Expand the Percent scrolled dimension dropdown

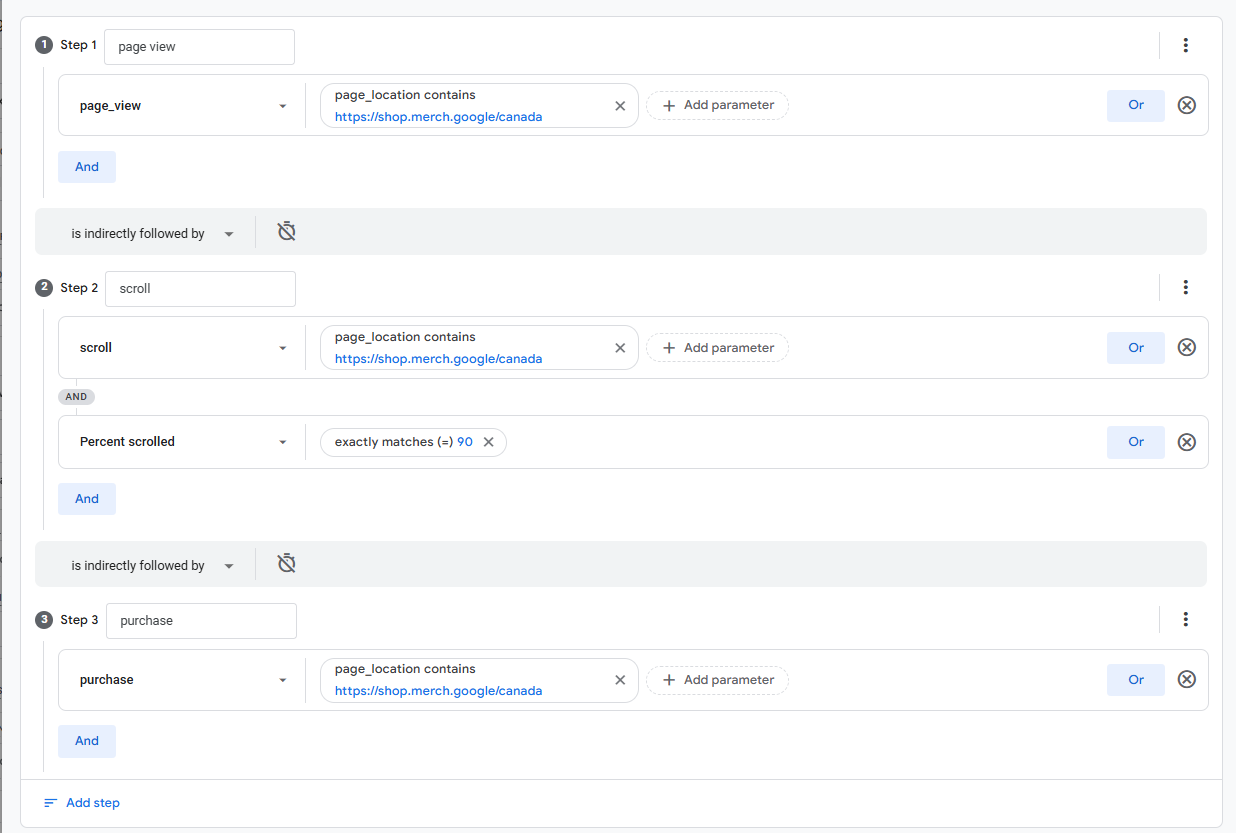click(283, 442)
